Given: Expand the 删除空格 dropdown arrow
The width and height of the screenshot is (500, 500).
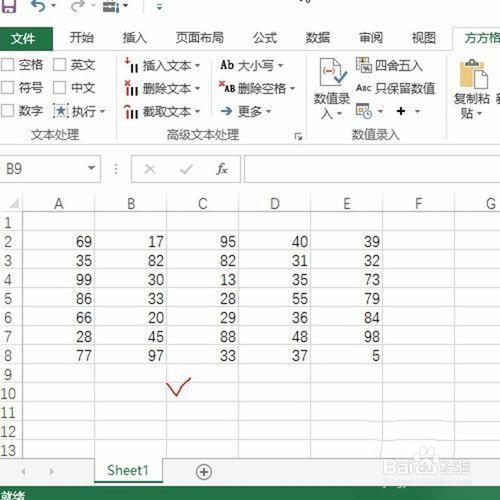Looking at the screenshot, I should pos(292,88).
